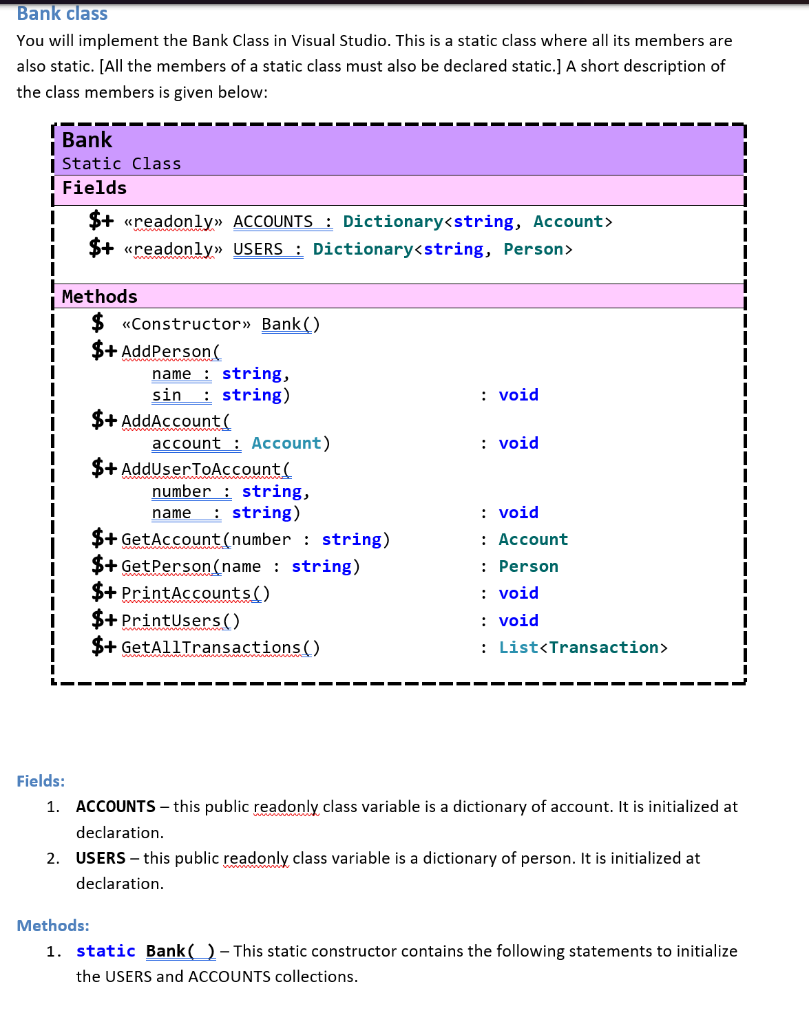
Task: Select the USERS field name in the diagram
Action: pos(258,249)
